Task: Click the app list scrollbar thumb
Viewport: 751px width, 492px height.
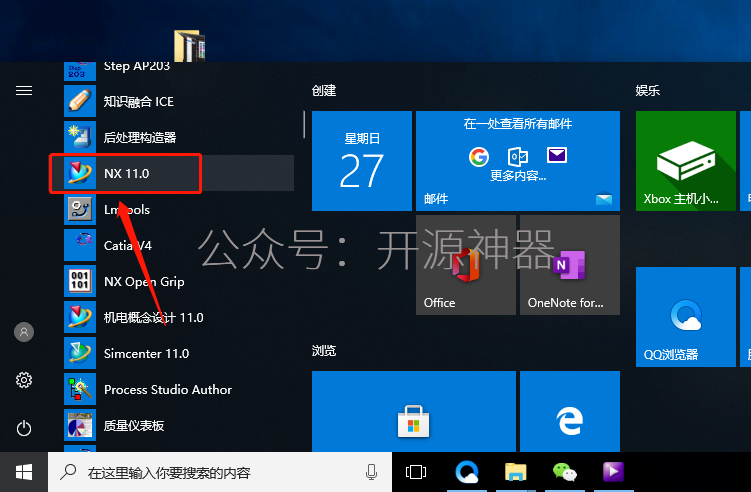Action: point(304,125)
